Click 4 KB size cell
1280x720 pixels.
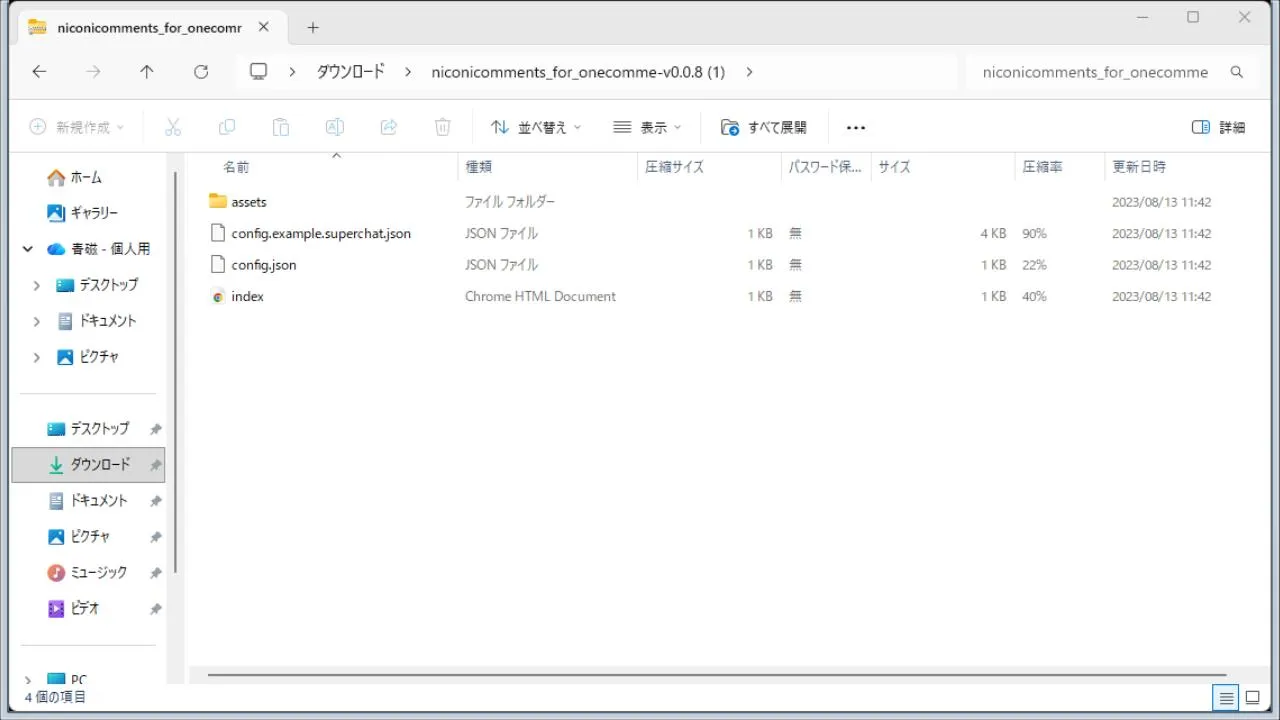tap(993, 233)
